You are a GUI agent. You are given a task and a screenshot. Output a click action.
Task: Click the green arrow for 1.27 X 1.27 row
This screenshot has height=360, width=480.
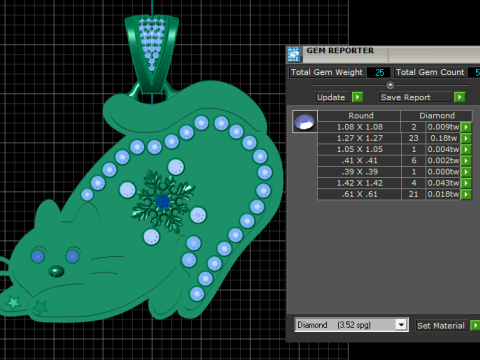click(466, 138)
